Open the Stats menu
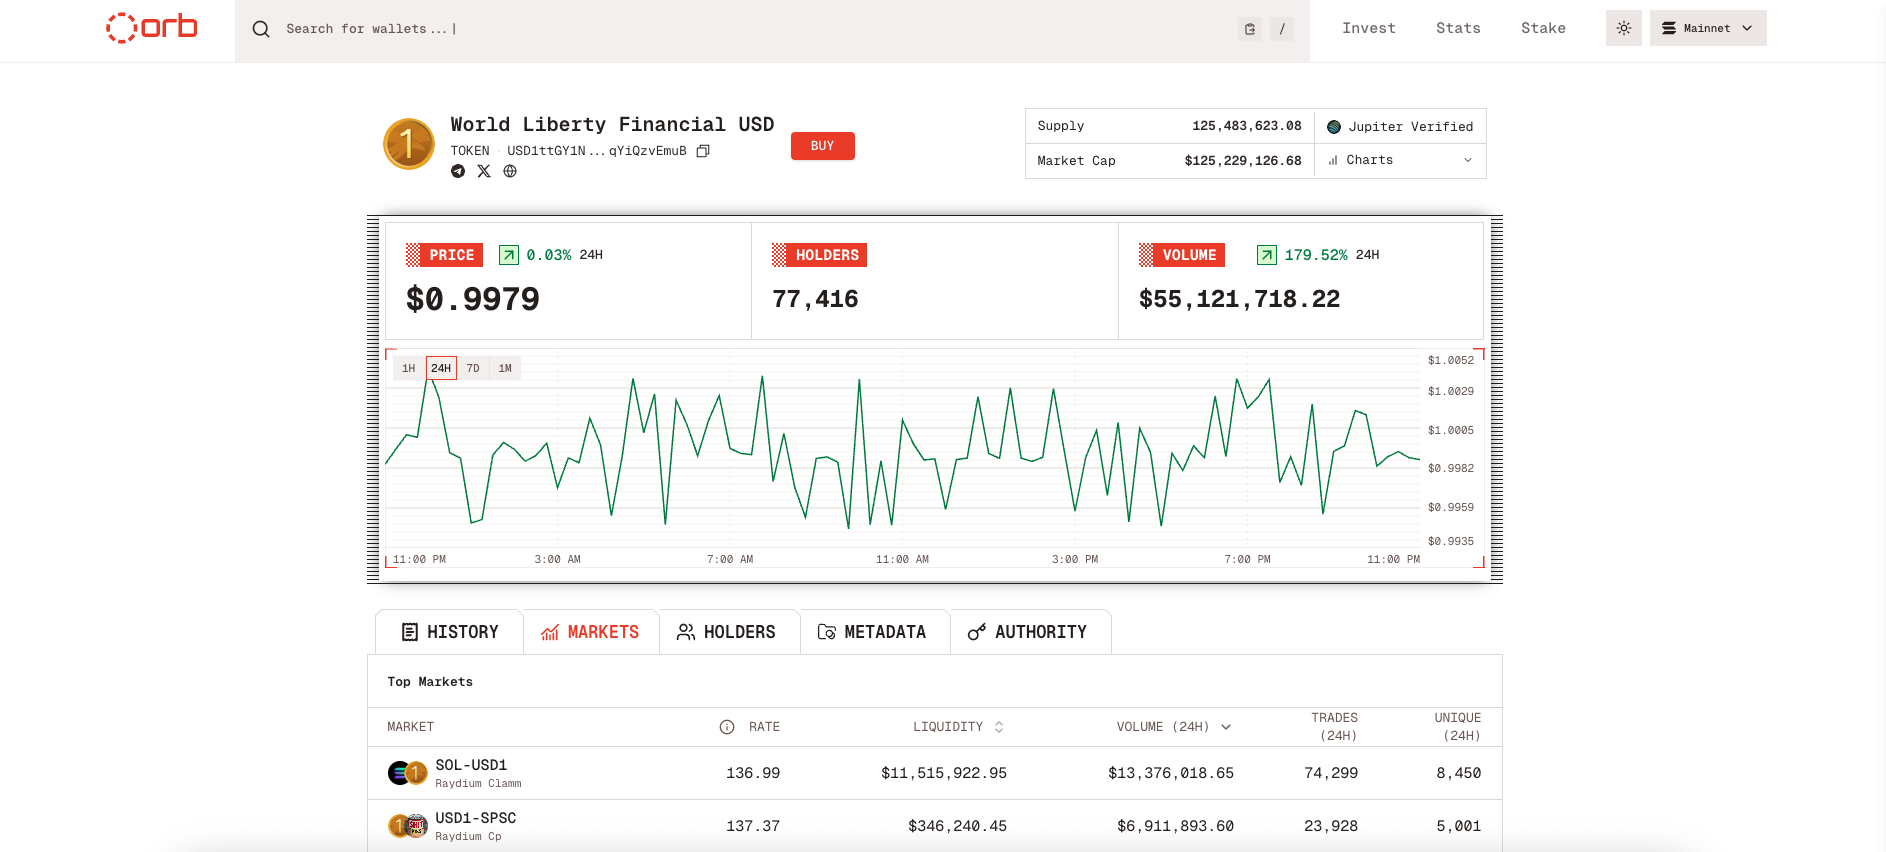The height and width of the screenshot is (852, 1886). [1458, 28]
